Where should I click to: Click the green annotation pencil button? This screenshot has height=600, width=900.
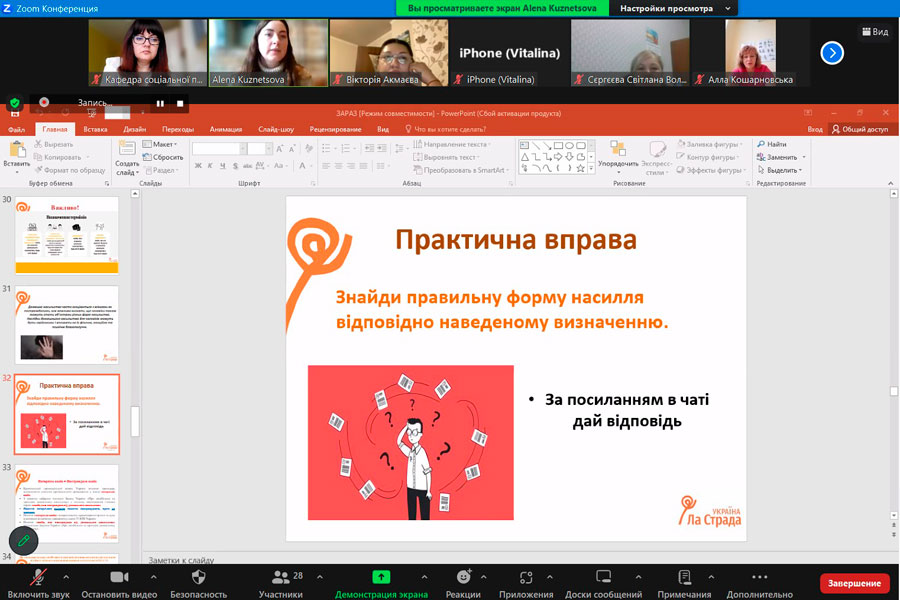click(x=23, y=541)
